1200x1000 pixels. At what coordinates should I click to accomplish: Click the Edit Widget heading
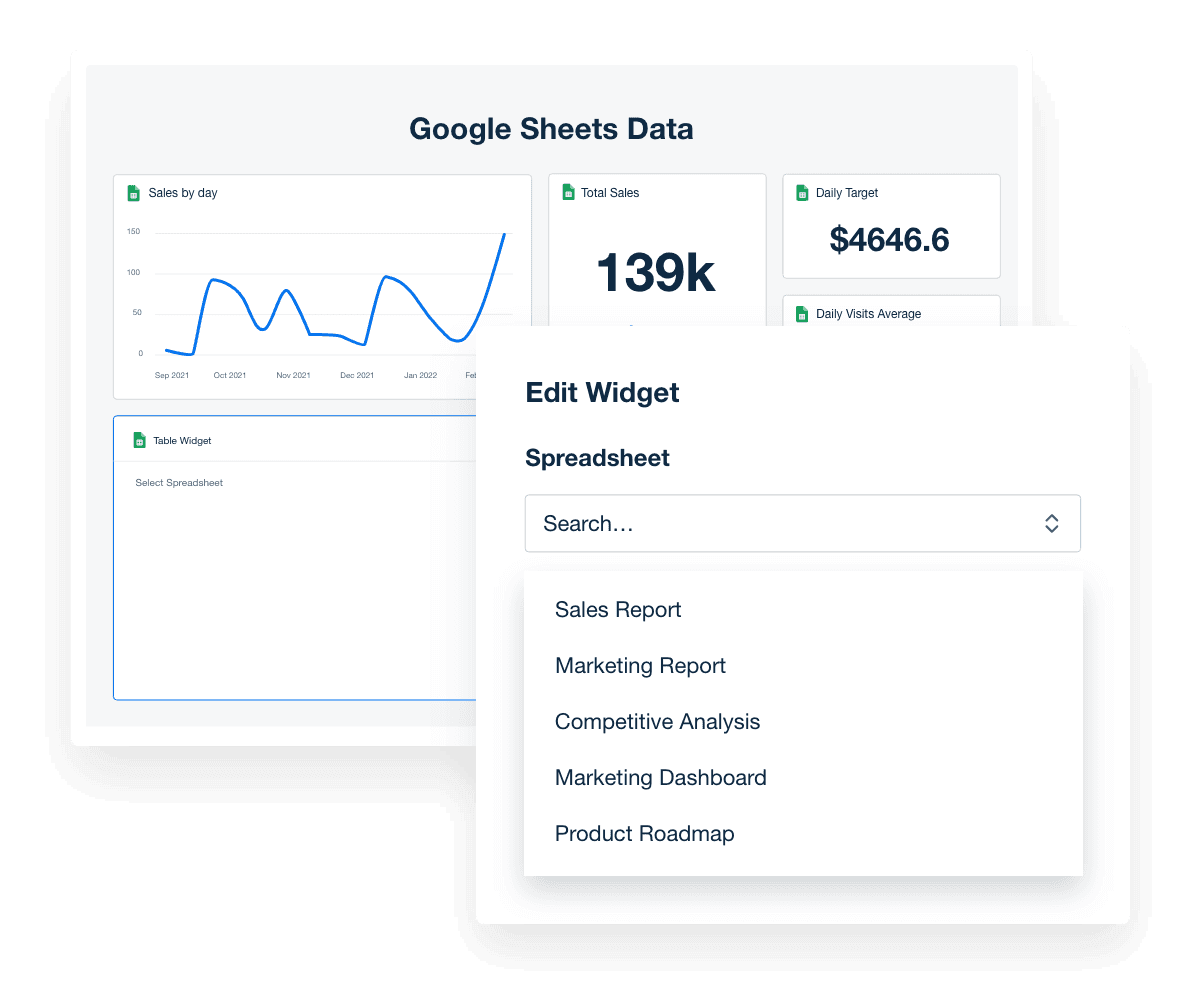pos(601,392)
